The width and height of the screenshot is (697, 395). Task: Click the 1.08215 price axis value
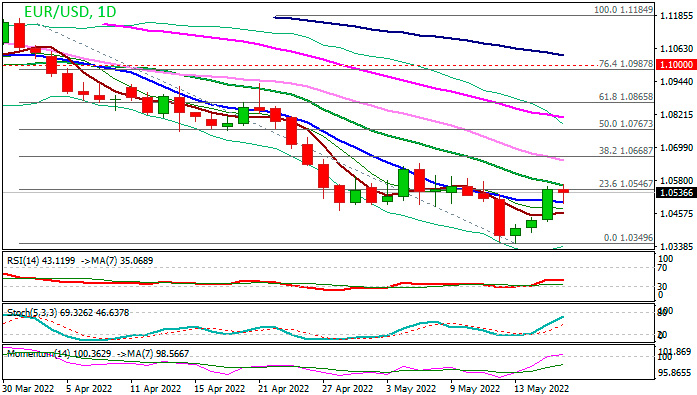pyautogui.click(x=677, y=115)
